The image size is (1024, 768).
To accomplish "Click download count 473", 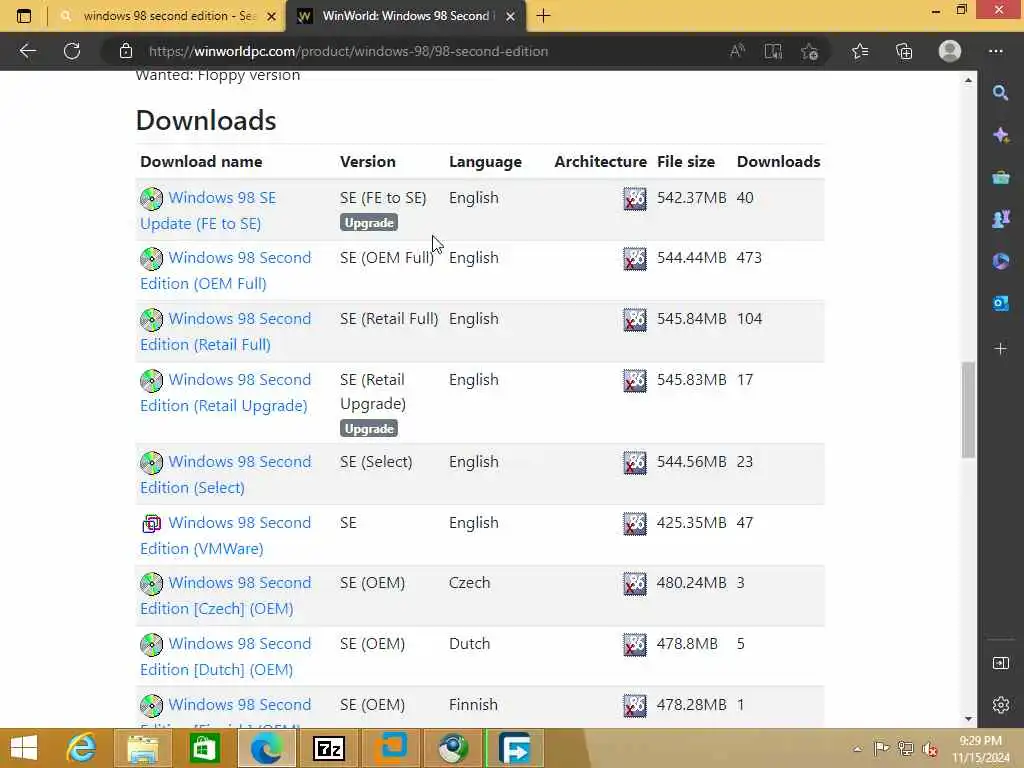I will pos(749,258).
